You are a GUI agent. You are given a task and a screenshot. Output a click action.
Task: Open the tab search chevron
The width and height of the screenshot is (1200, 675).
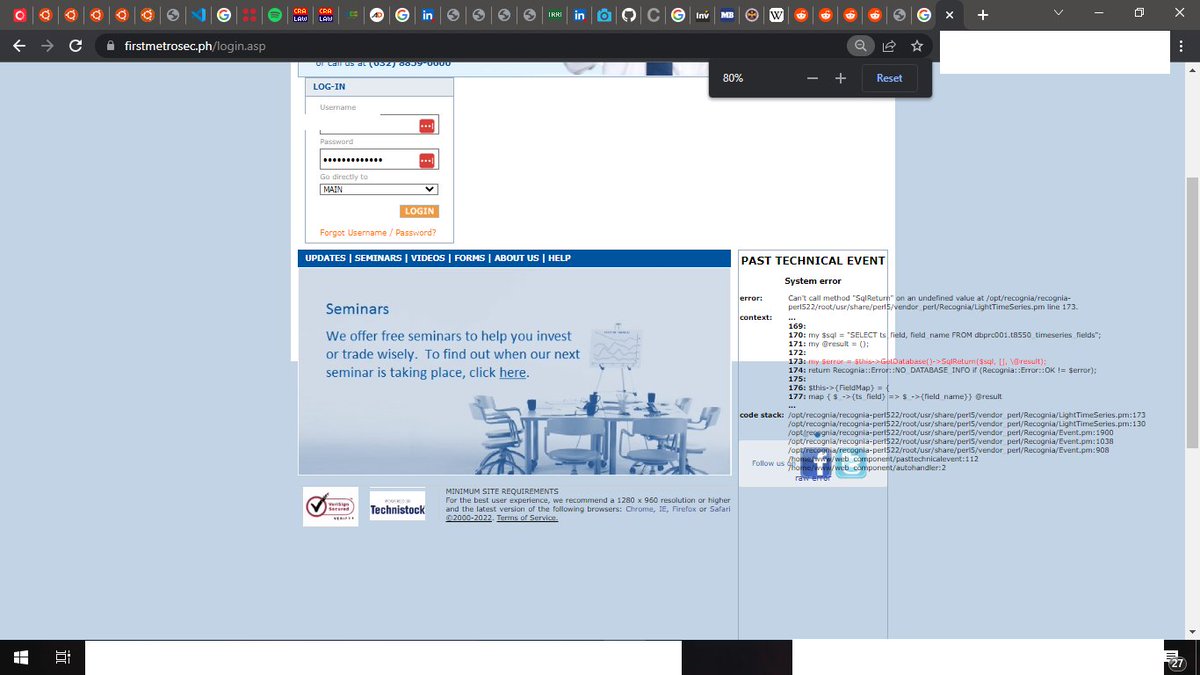[x=1058, y=13]
